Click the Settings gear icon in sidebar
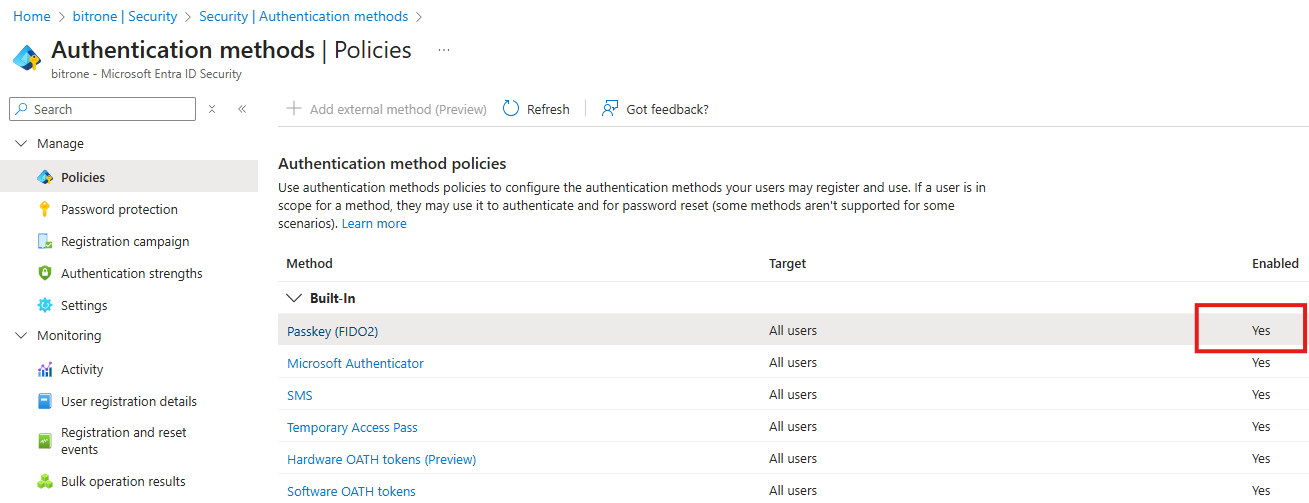The image size is (1309, 503). pyautogui.click(x=44, y=305)
